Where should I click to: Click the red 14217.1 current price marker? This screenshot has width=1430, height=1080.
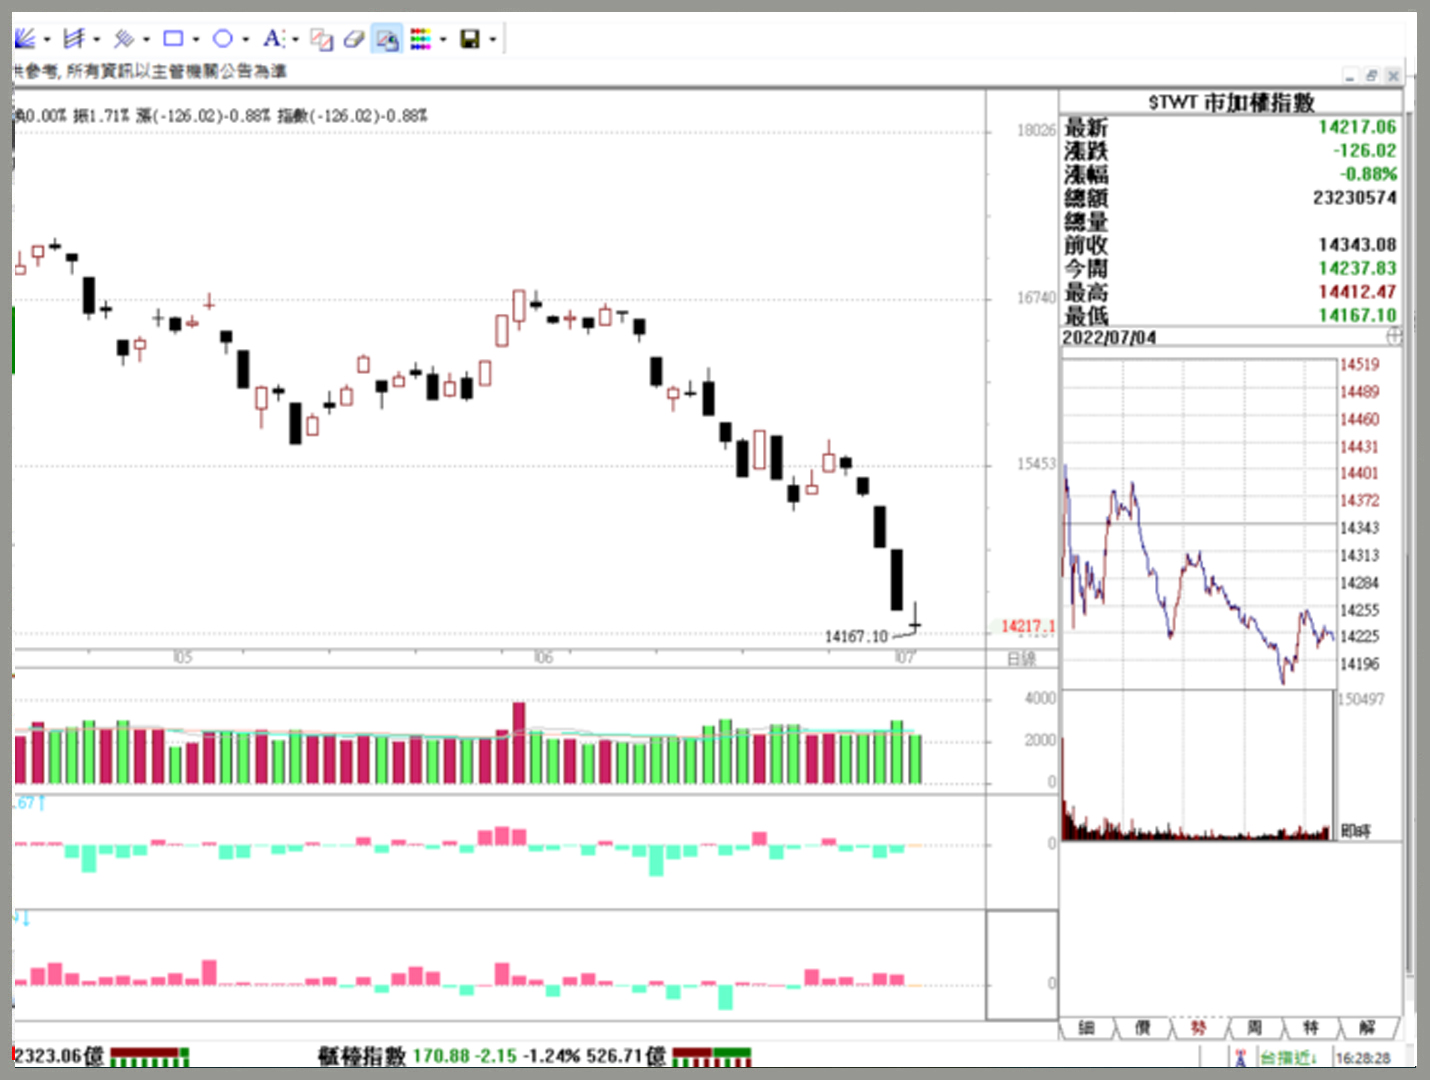[x=1028, y=626]
